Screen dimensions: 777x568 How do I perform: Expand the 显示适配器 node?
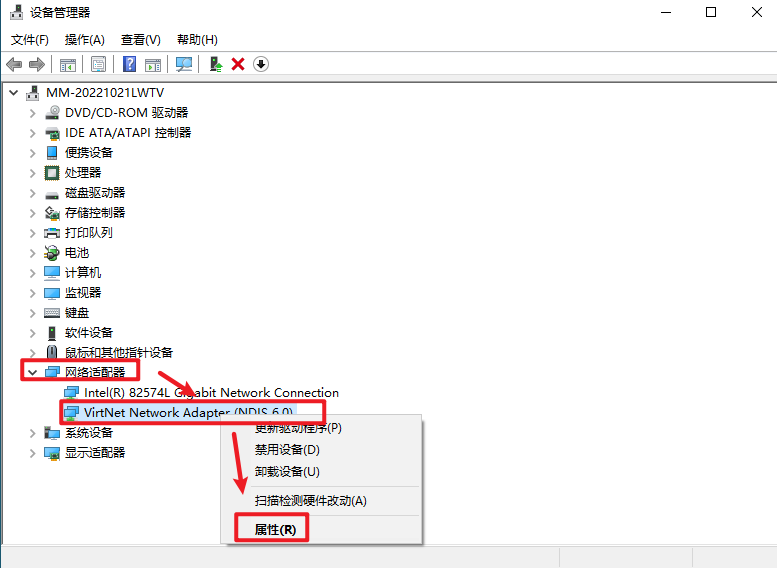point(33,453)
